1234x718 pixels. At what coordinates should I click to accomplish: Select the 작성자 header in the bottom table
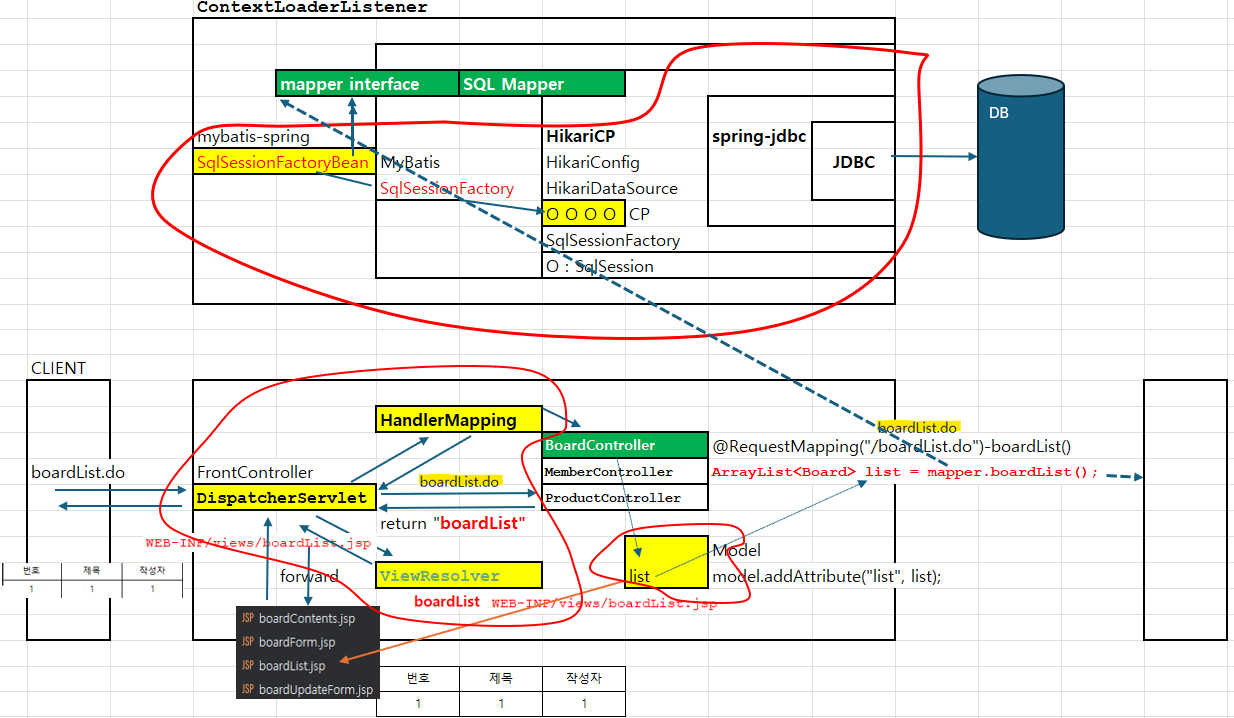(x=584, y=679)
